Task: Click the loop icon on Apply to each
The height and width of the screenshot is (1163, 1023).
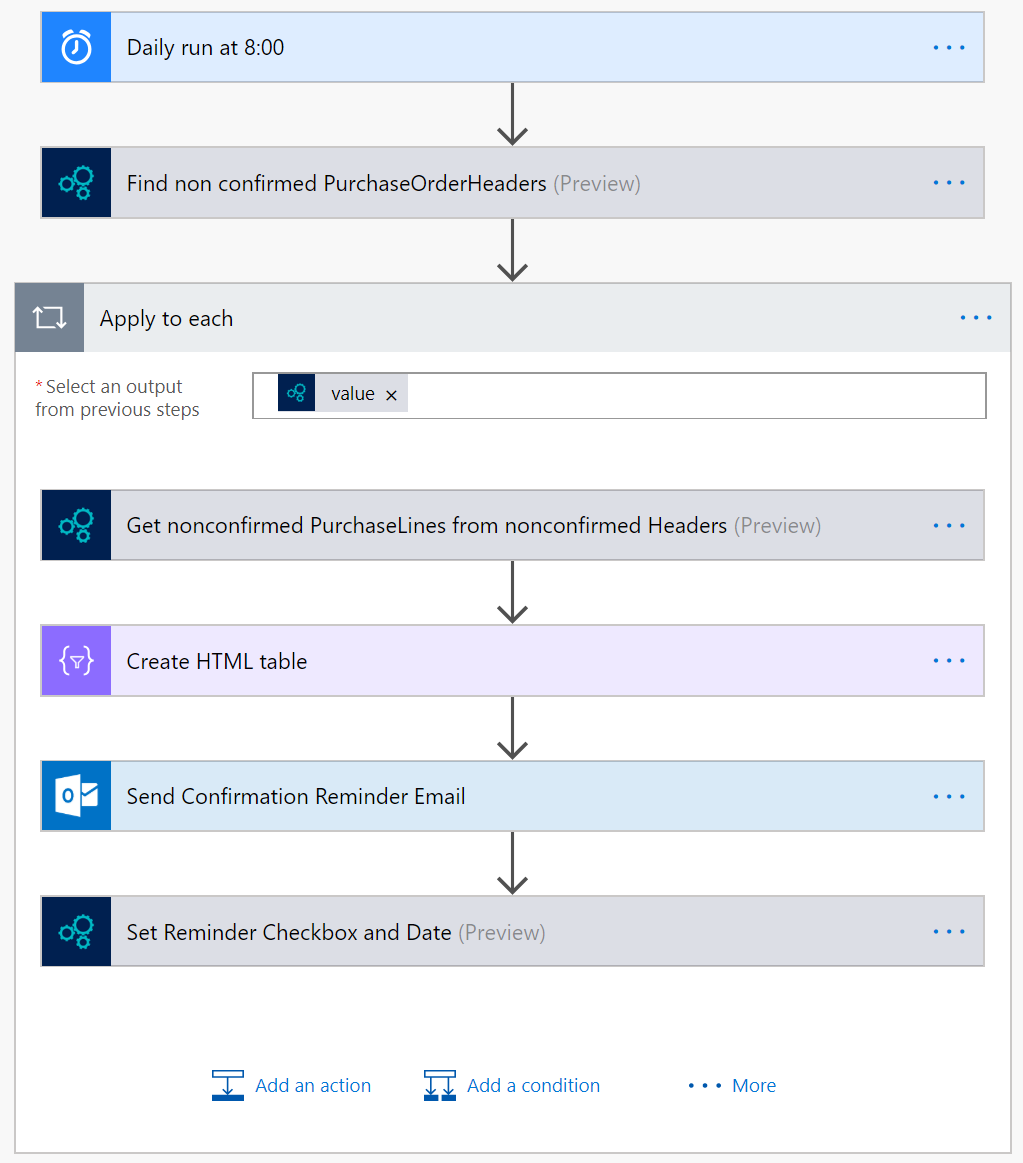Action: (x=50, y=318)
